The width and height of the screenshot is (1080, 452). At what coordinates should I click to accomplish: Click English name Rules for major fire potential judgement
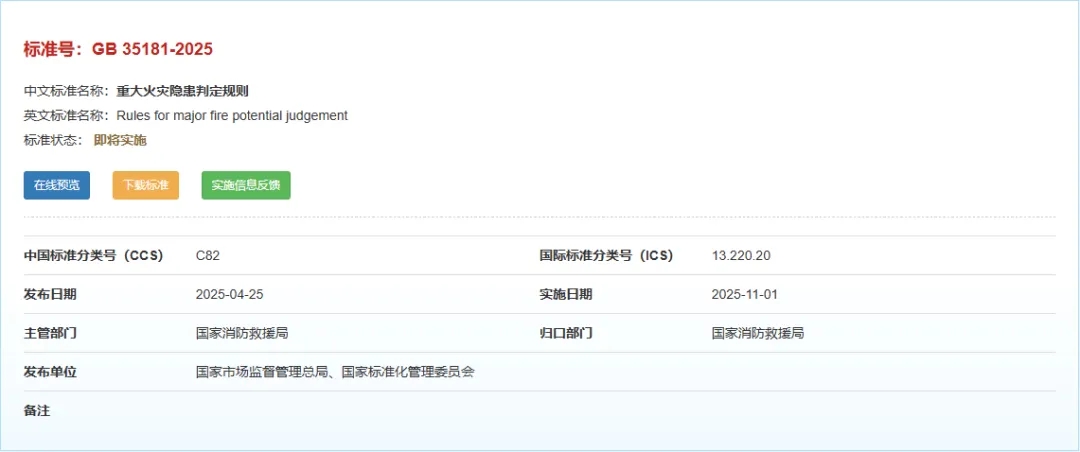(232, 115)
